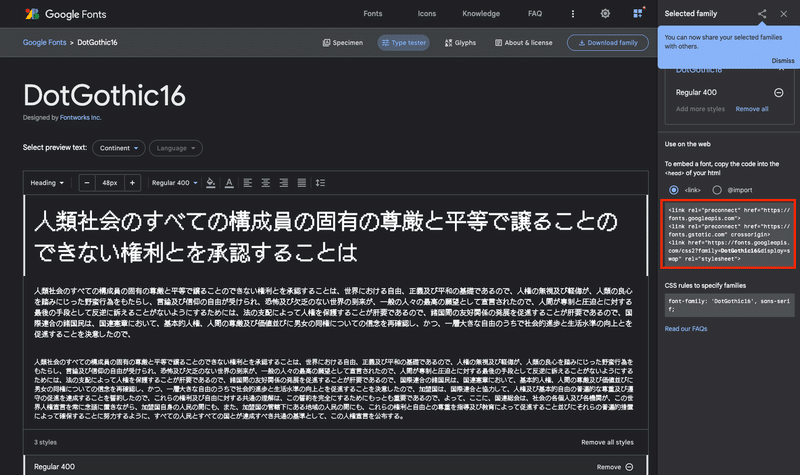Increase font size with plus button
The width and height of the screenshot is (800, 475).
click(x=132, y=183)
